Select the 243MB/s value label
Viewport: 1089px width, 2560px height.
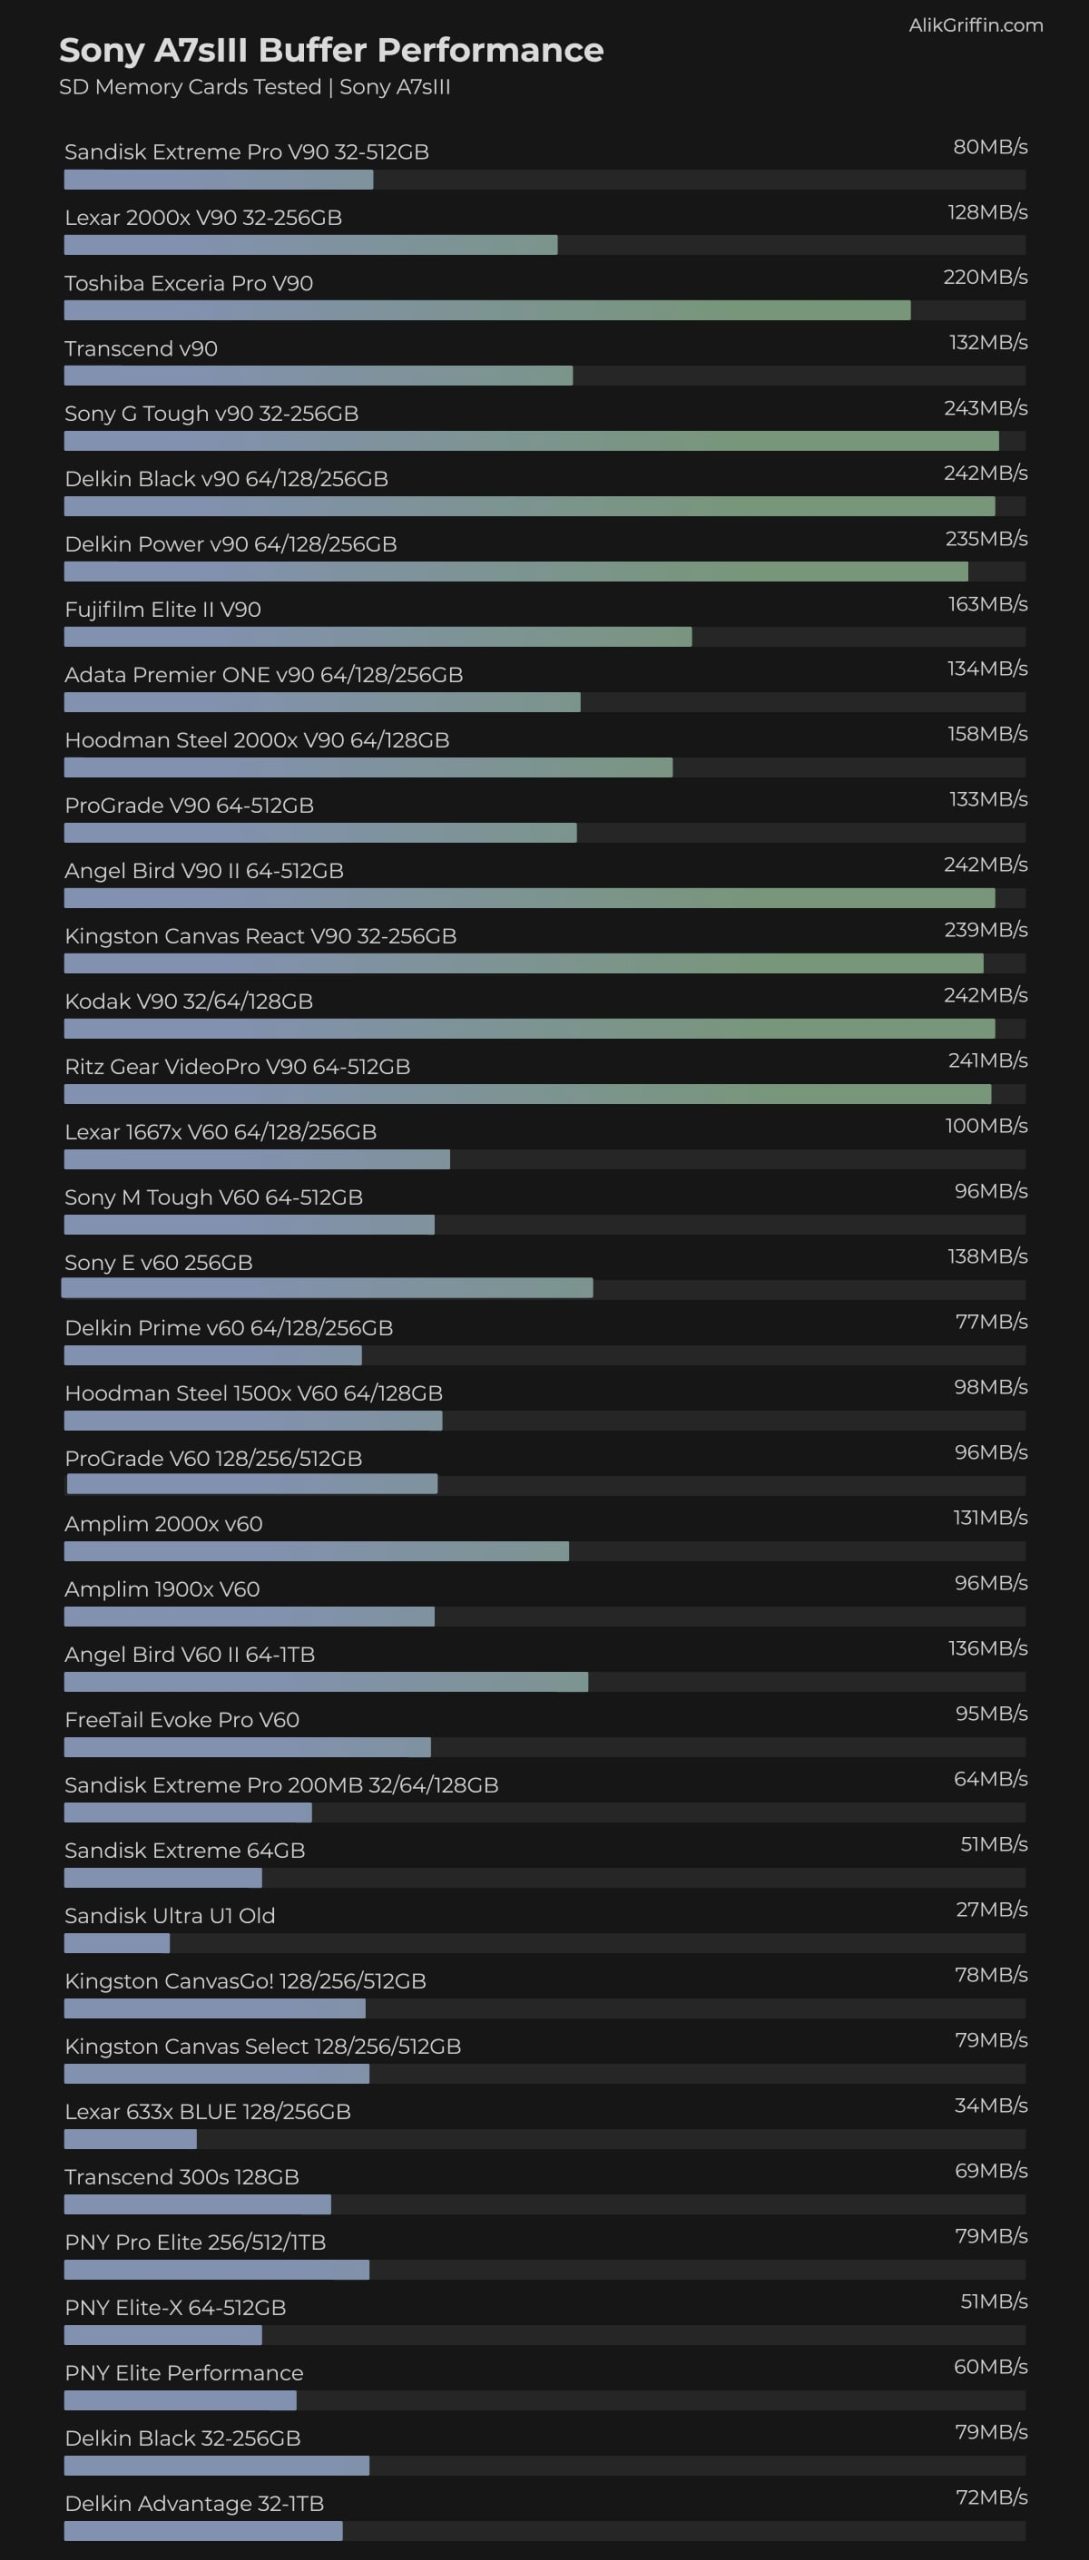tap(985, 408)
